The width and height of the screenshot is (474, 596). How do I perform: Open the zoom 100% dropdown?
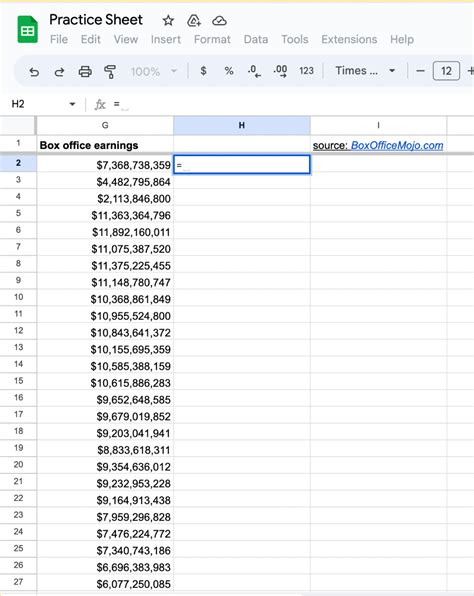coord(154,71)
